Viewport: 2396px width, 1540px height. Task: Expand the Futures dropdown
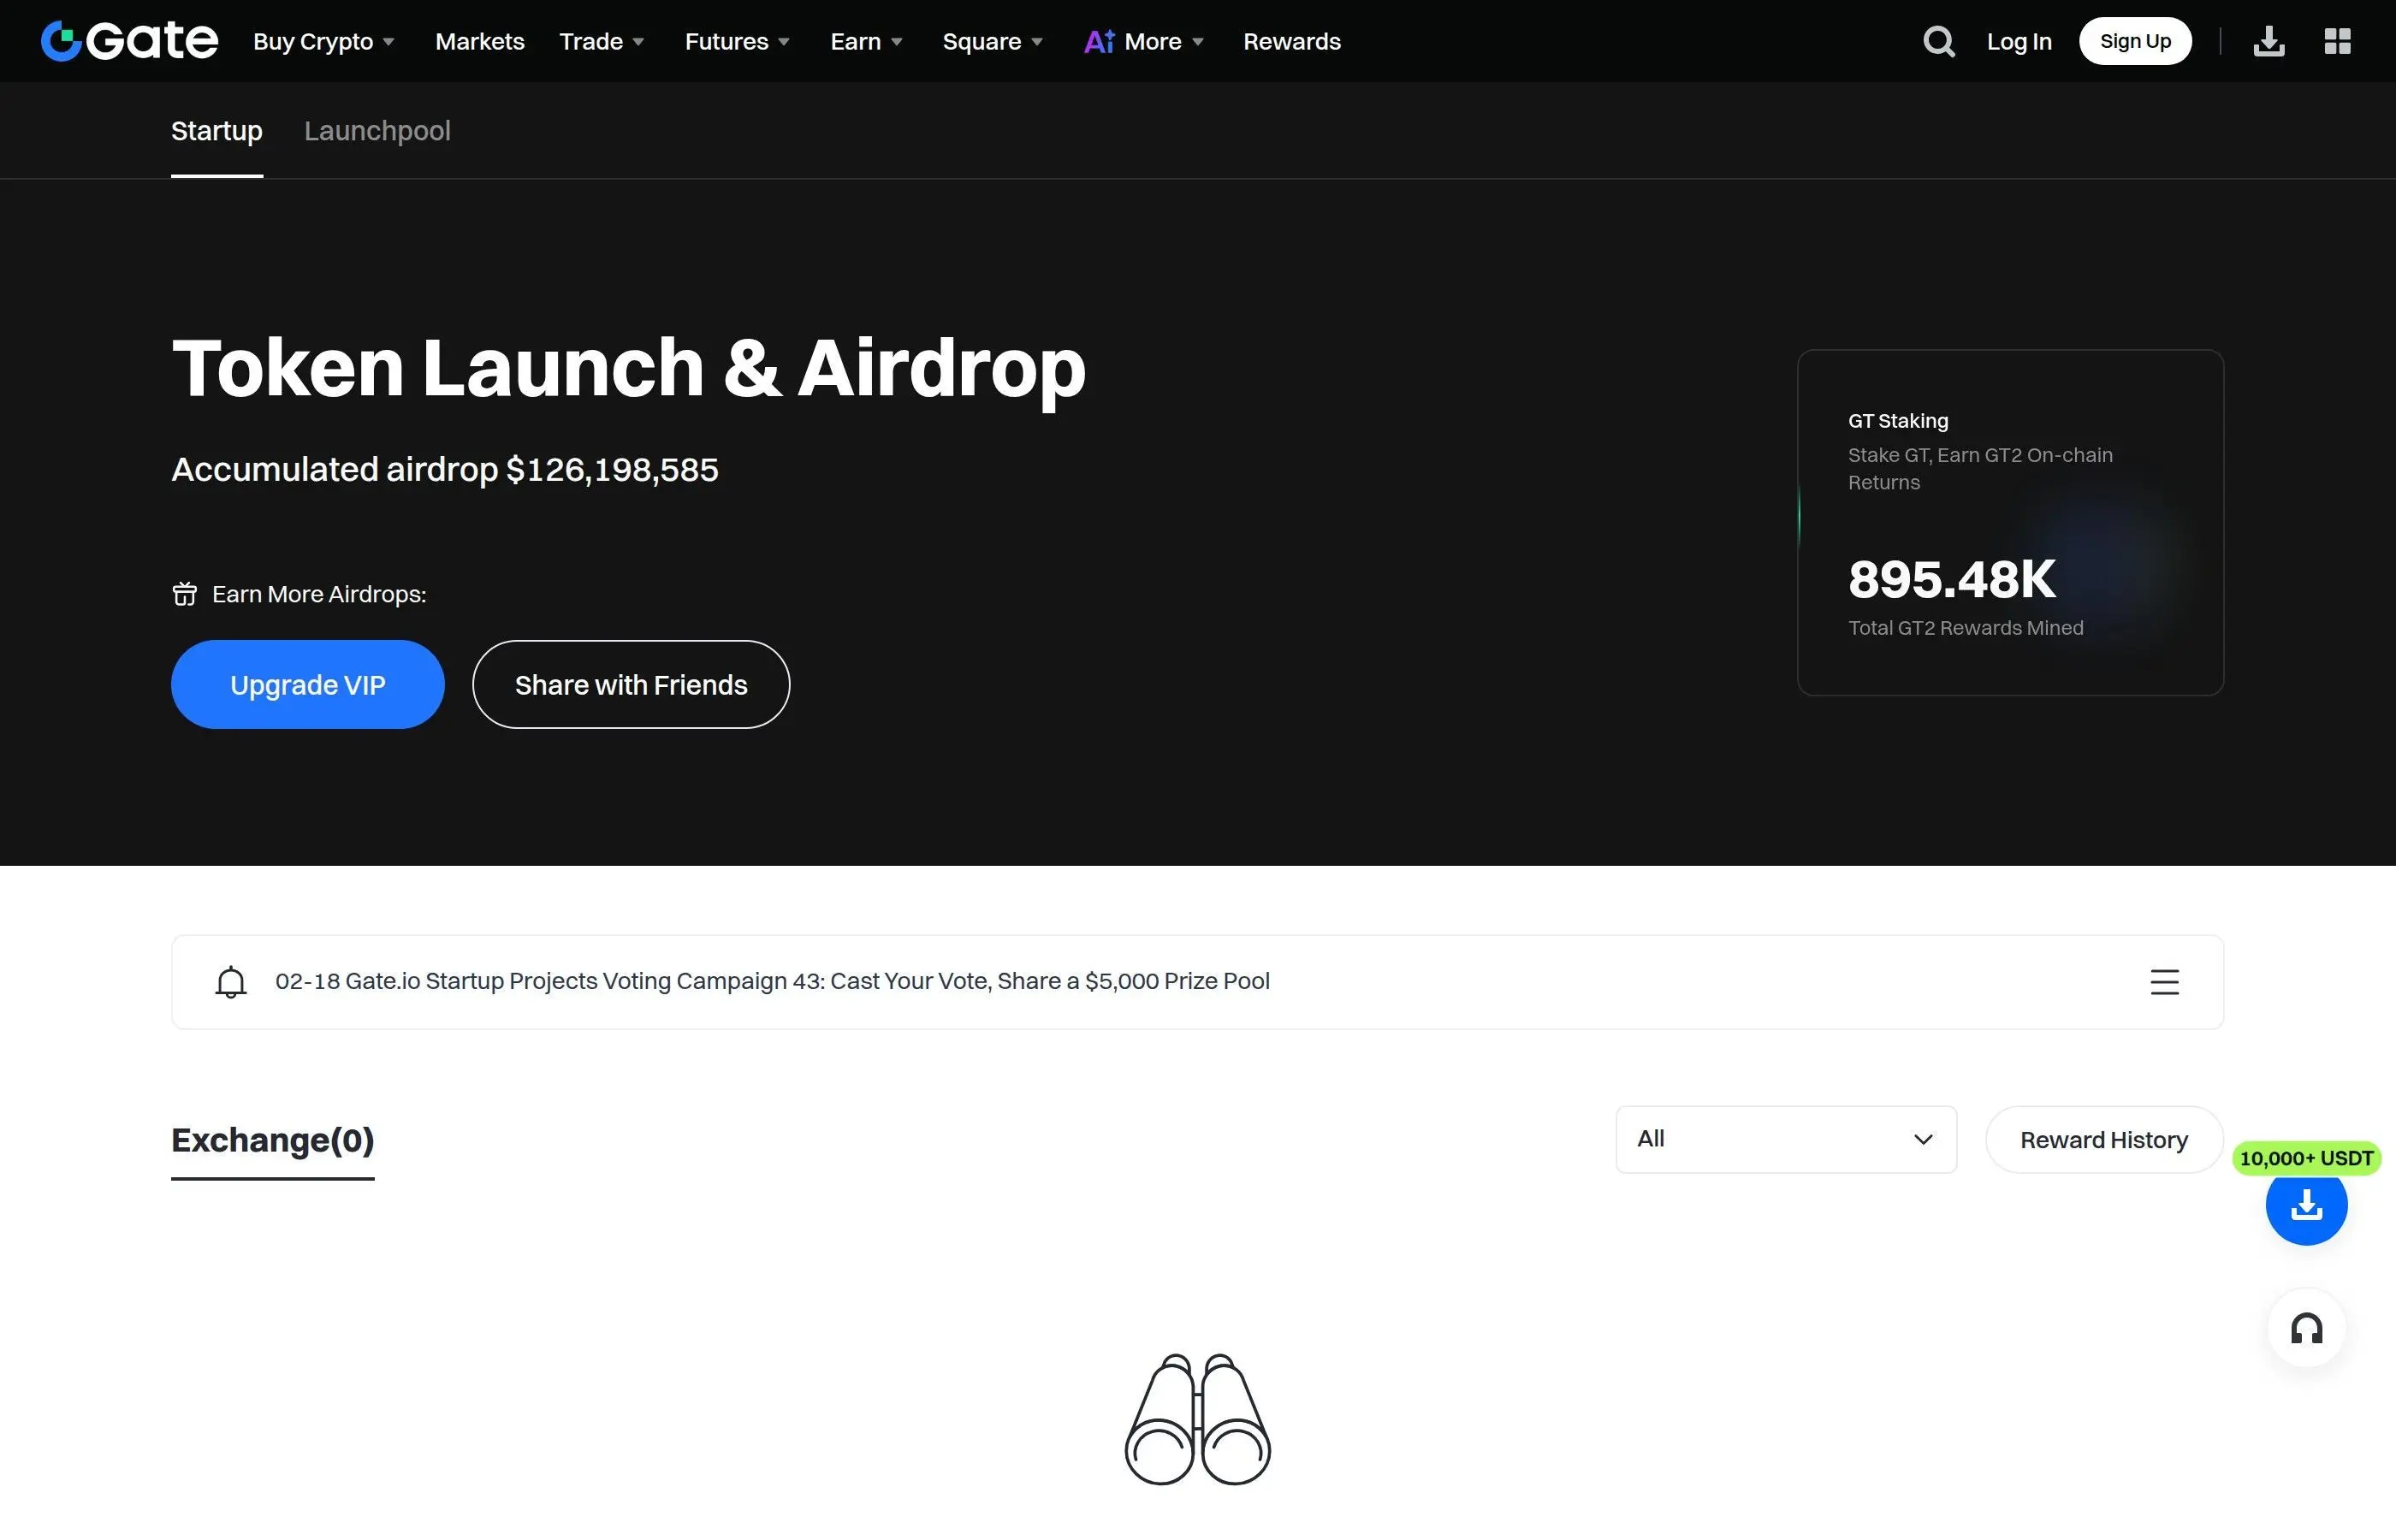(737, 41)
